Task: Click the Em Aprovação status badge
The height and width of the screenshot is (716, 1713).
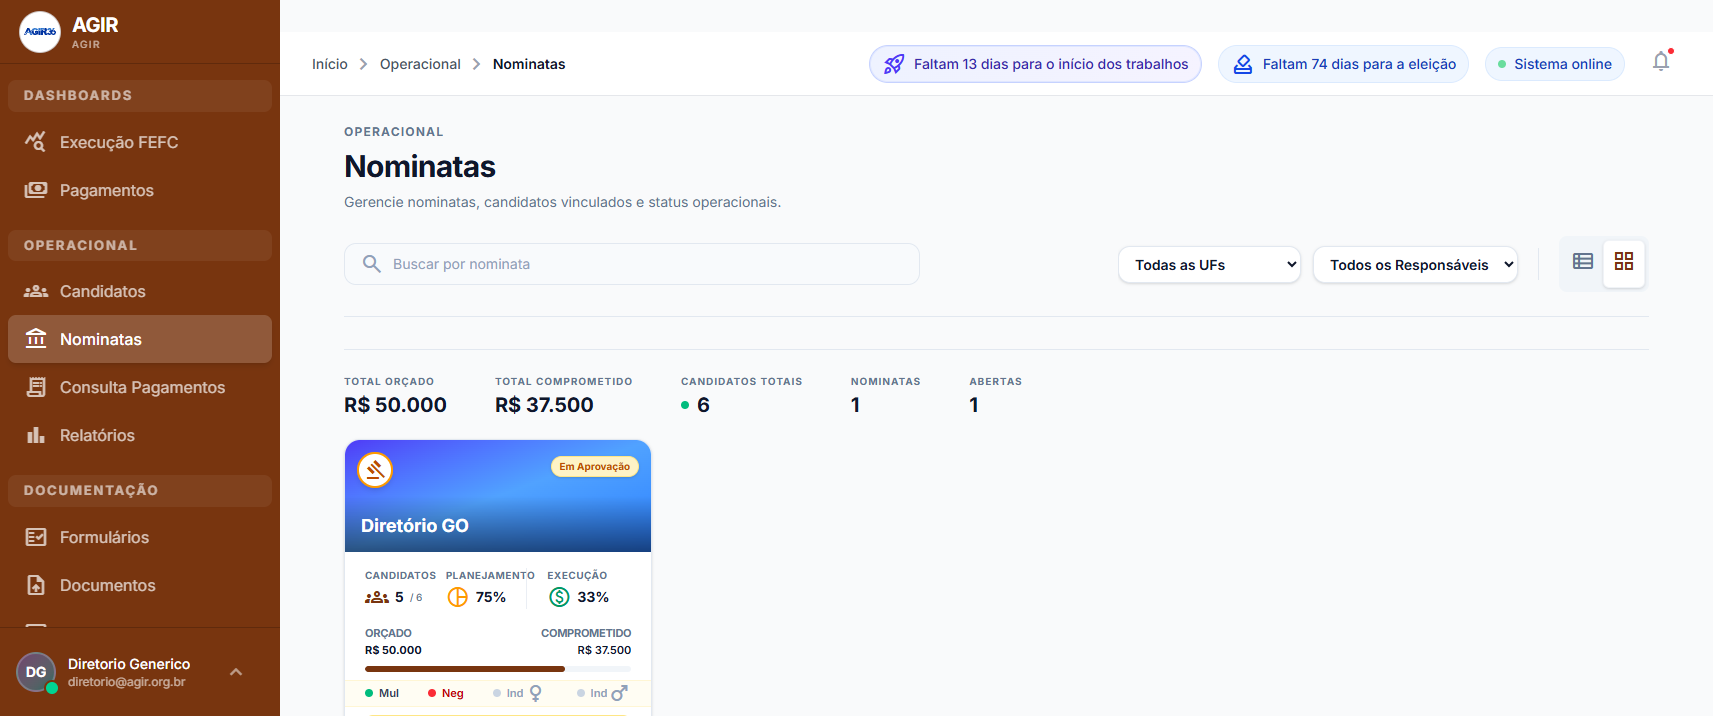Action: [594, 467]
